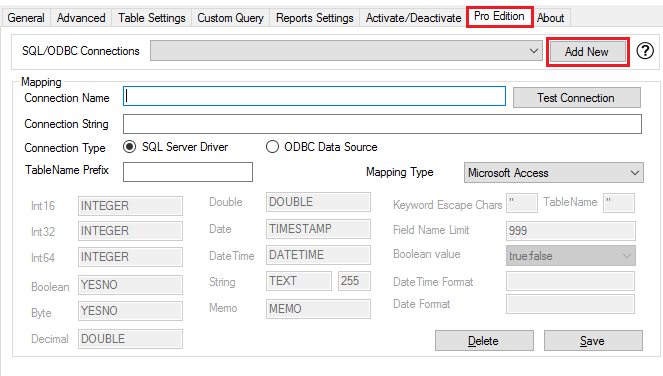Click the DateTime Format field
Image resolution: width=663 pixels, height=376 pixels.
pyautogui.click(x=570, y=281)
